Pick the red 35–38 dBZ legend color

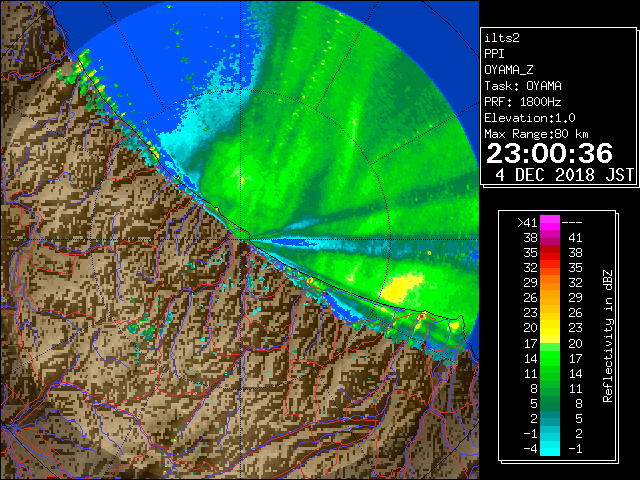550,253
